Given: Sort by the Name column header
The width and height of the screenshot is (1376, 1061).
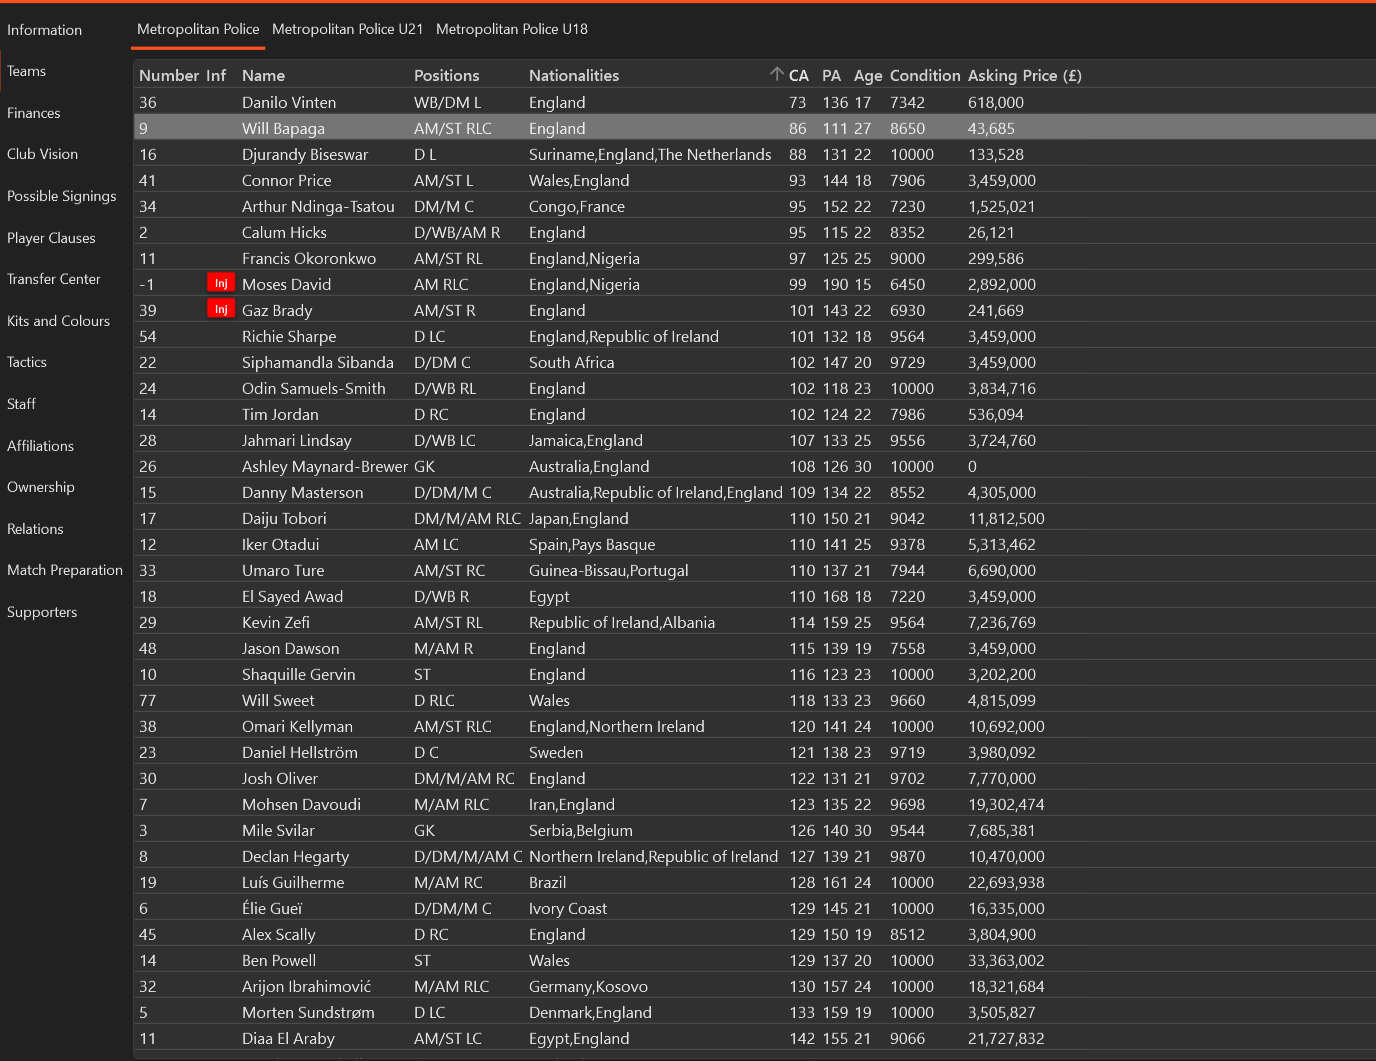Looking at the screenshot, I should (263, 75).
